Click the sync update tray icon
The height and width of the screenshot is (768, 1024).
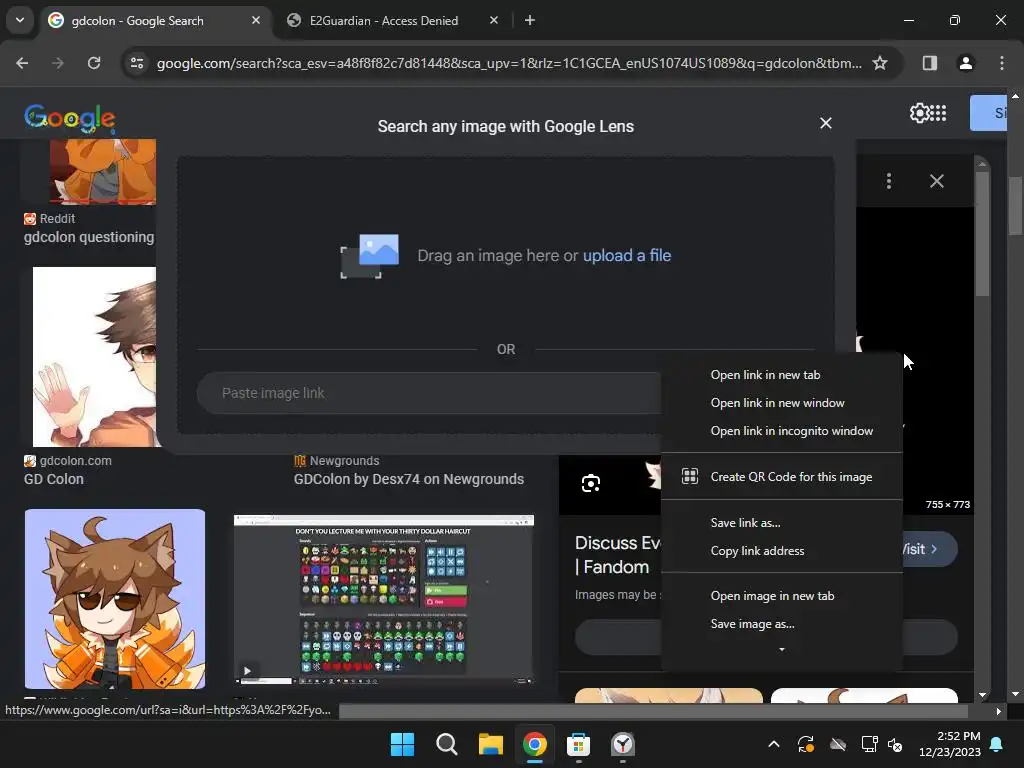806,744
